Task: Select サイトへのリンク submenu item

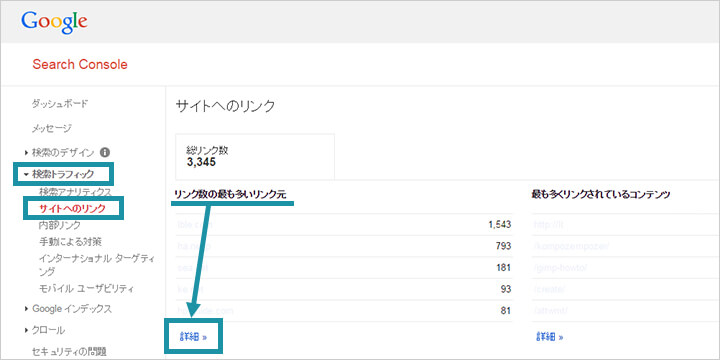Action: 73,208
